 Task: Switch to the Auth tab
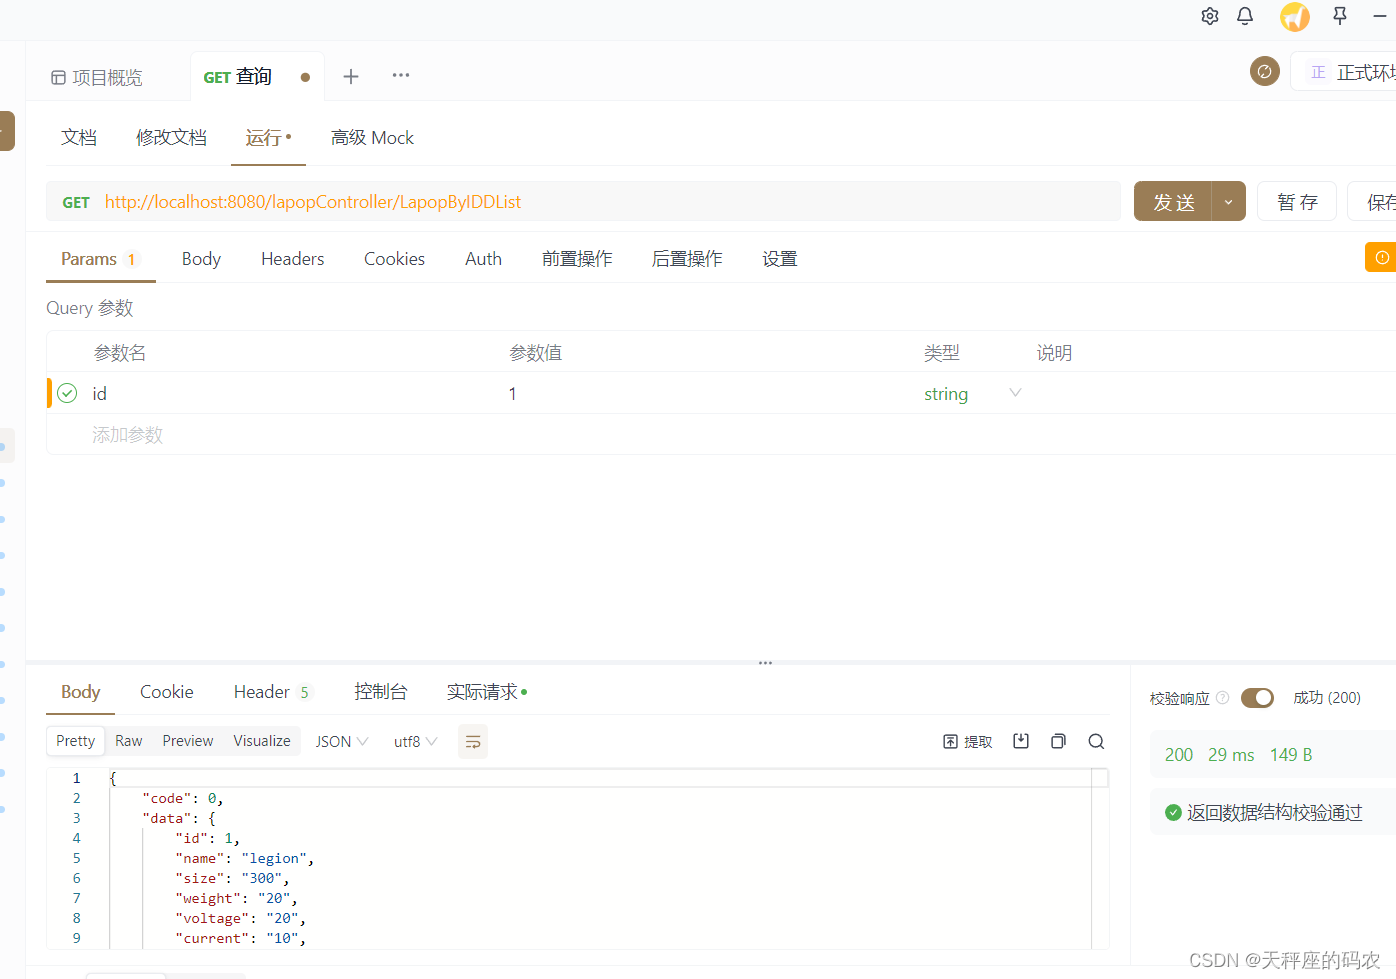click(483, 259)
